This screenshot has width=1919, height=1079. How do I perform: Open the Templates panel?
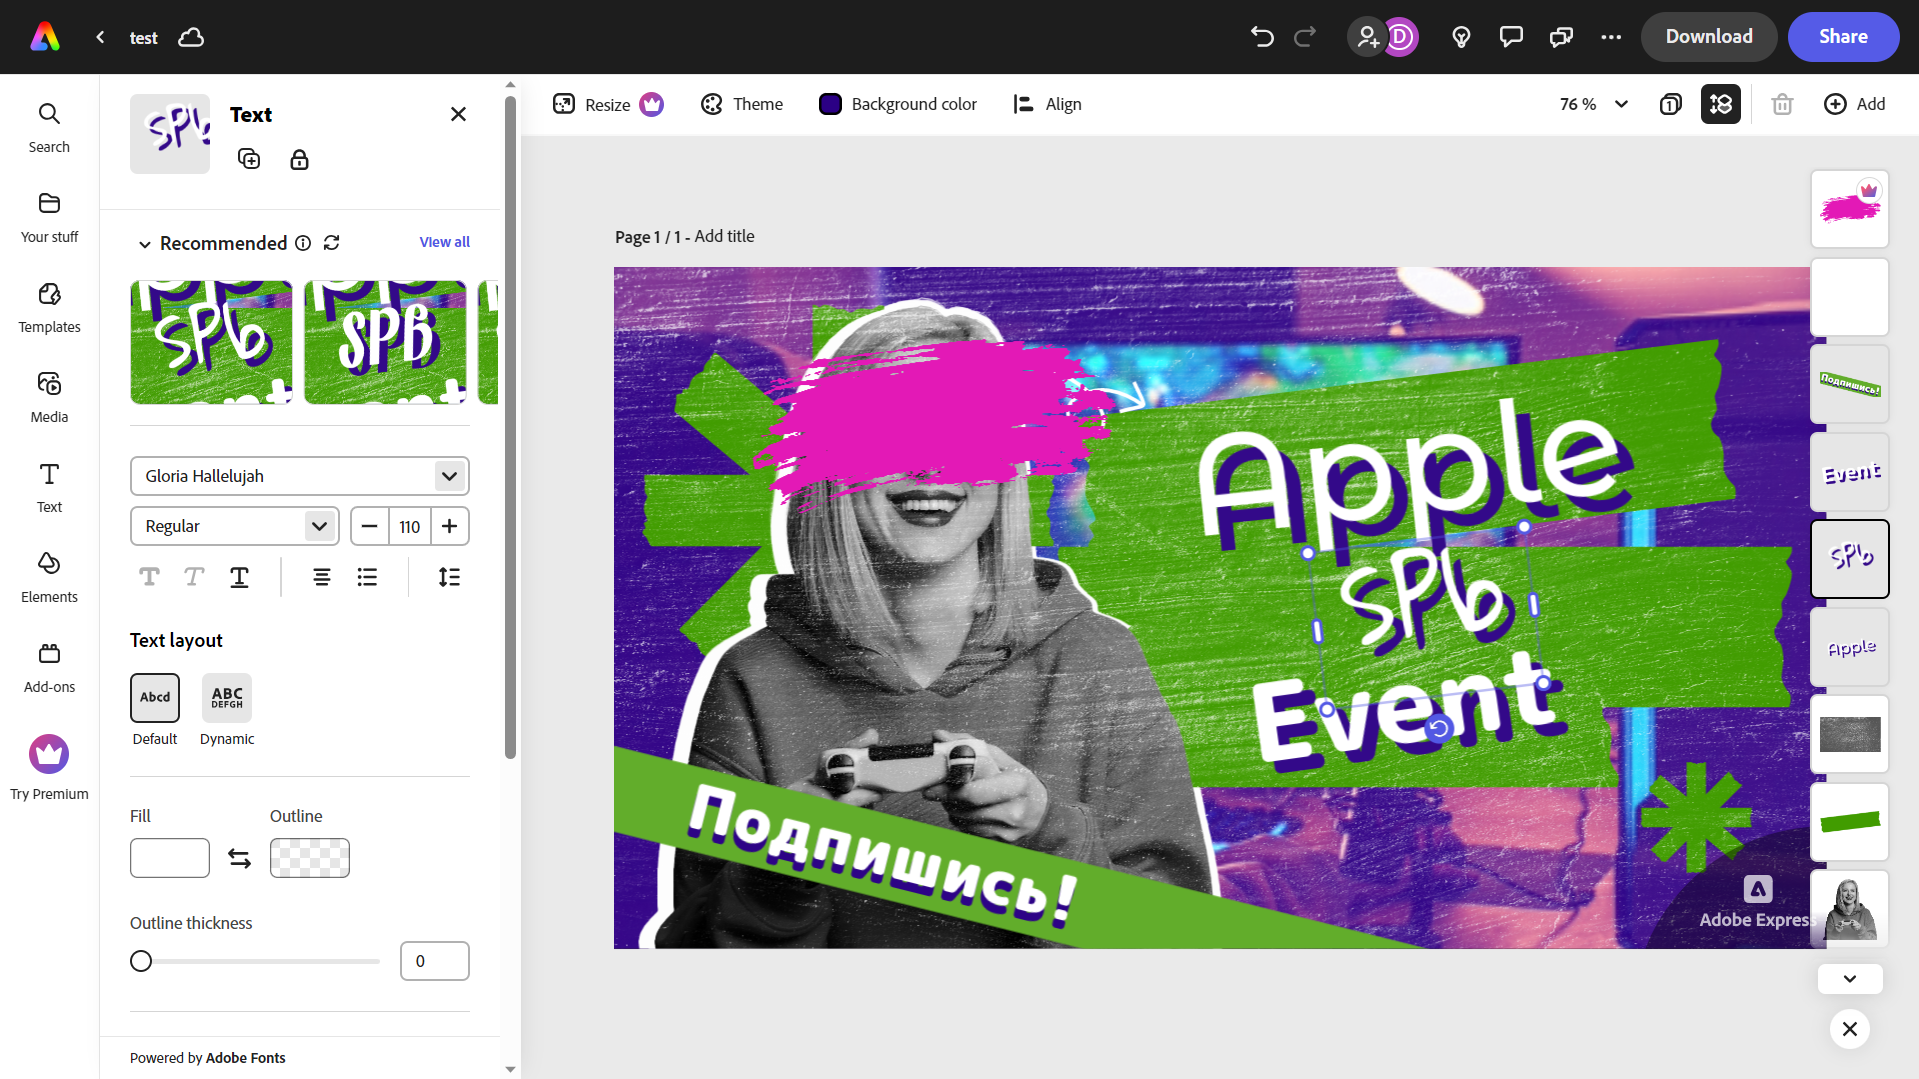[49, 308]
